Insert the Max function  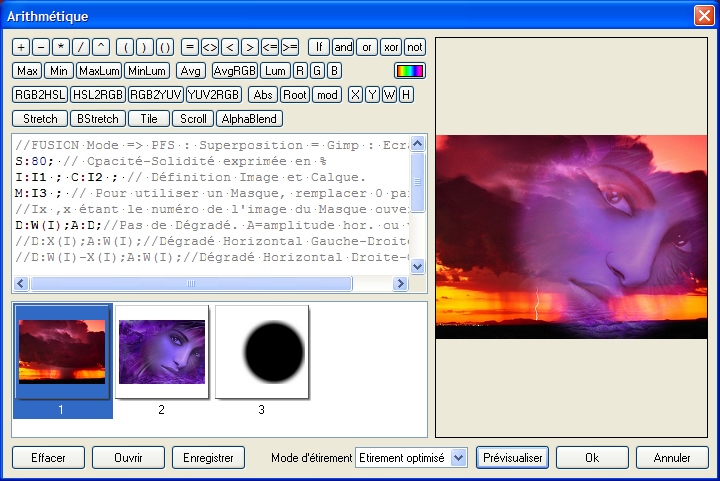point(27,71)
